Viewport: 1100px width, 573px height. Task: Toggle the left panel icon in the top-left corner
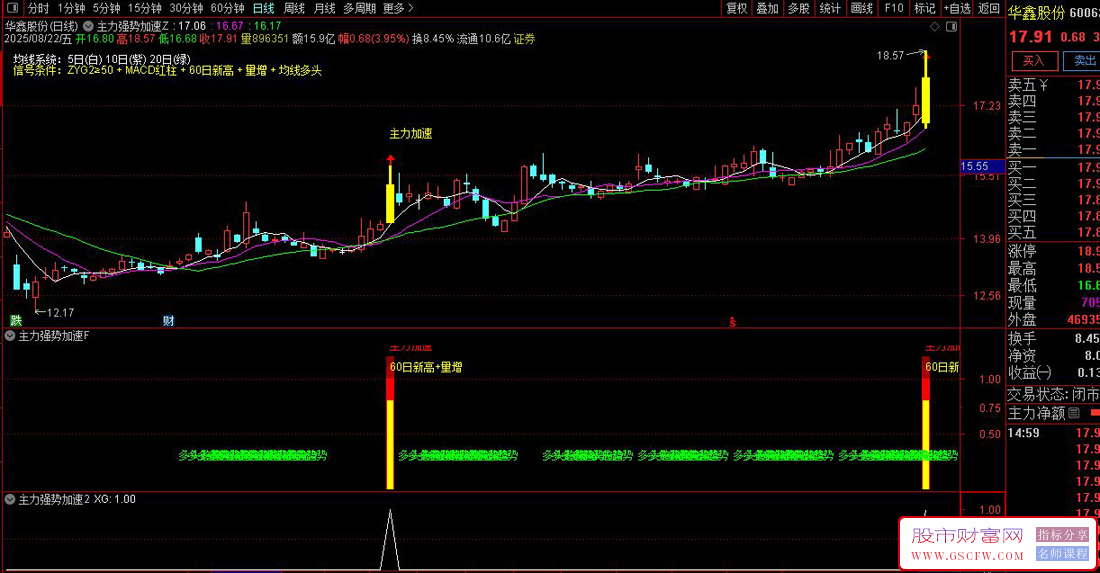pos(11,8)
